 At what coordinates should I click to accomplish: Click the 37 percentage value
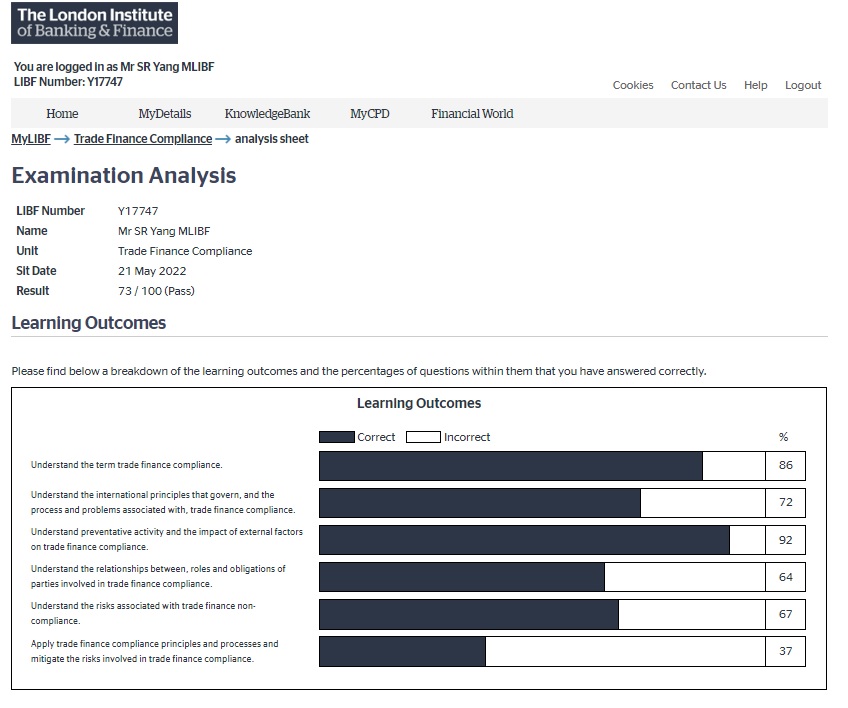click(785, 651)
